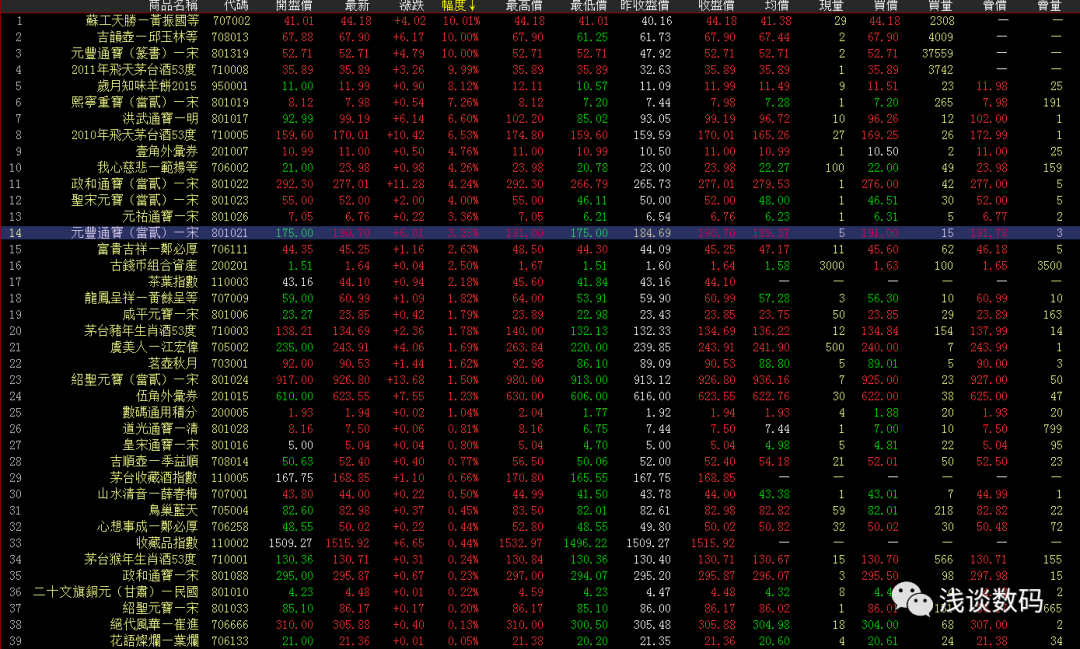Select row 政和通寶(當貳)一宋
This screenshot has height=649, width=1080.
(x=540, y=184)
